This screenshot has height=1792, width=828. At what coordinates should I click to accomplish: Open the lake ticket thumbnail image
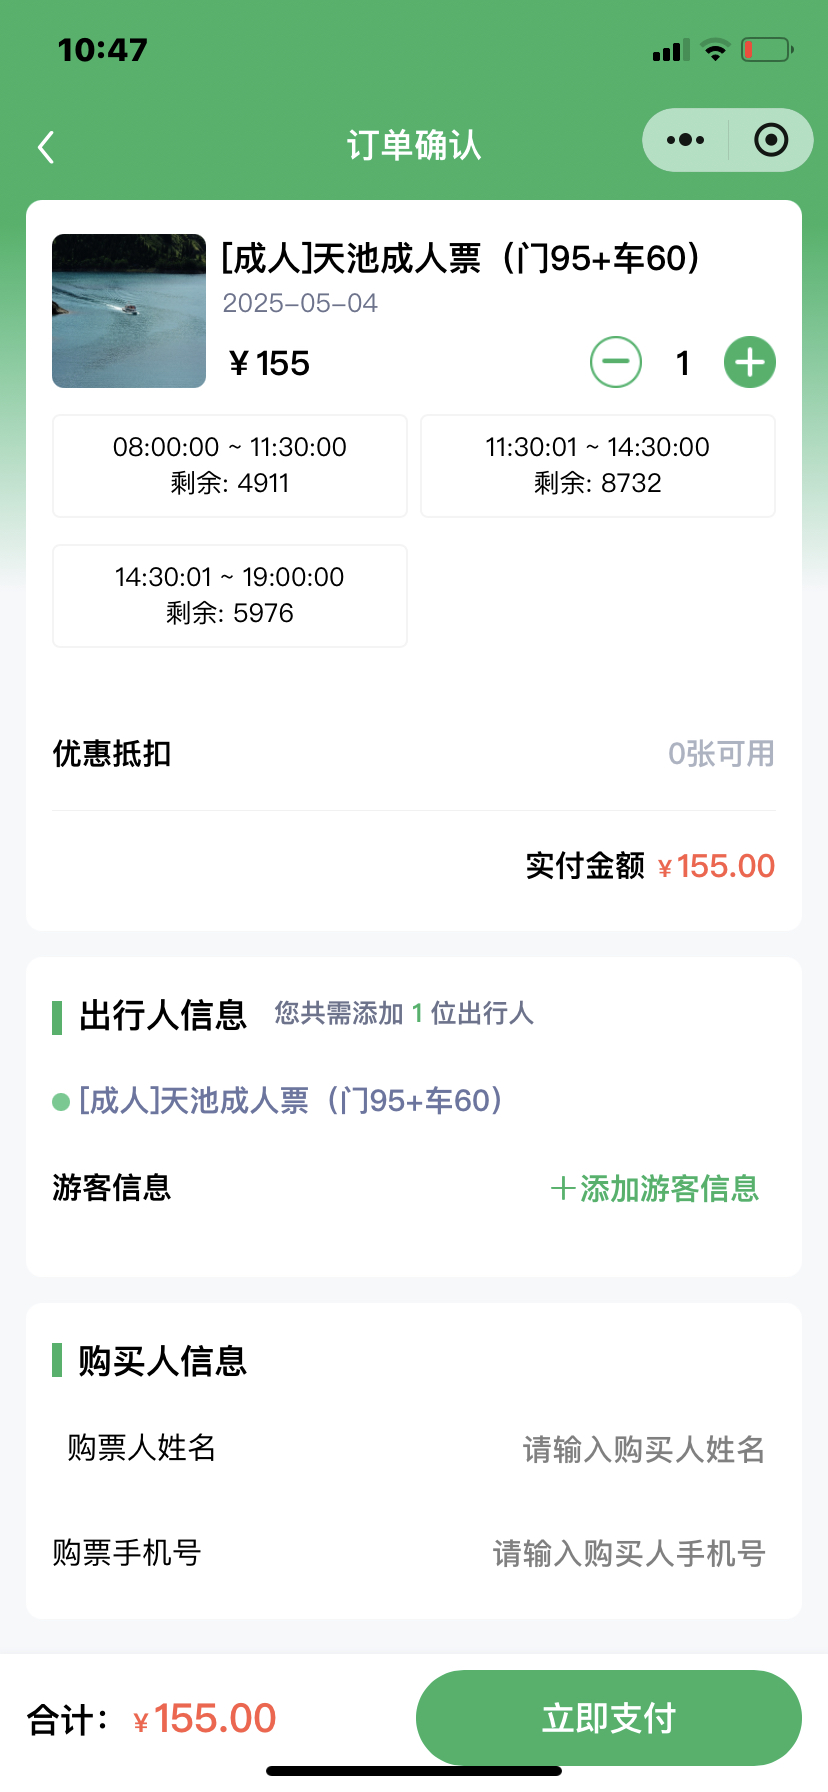tap(129, 311)
